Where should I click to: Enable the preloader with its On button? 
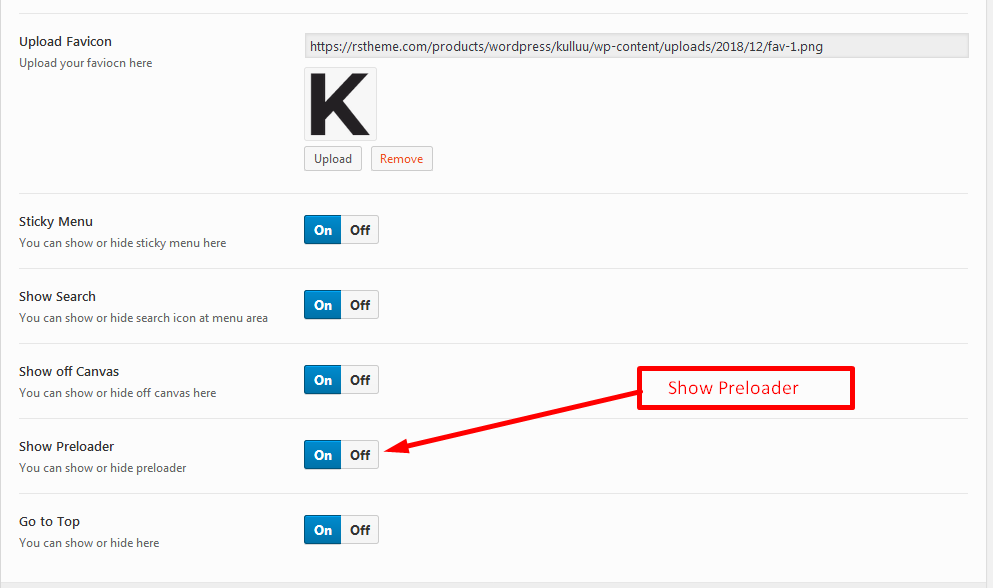[x=323, y=455]
